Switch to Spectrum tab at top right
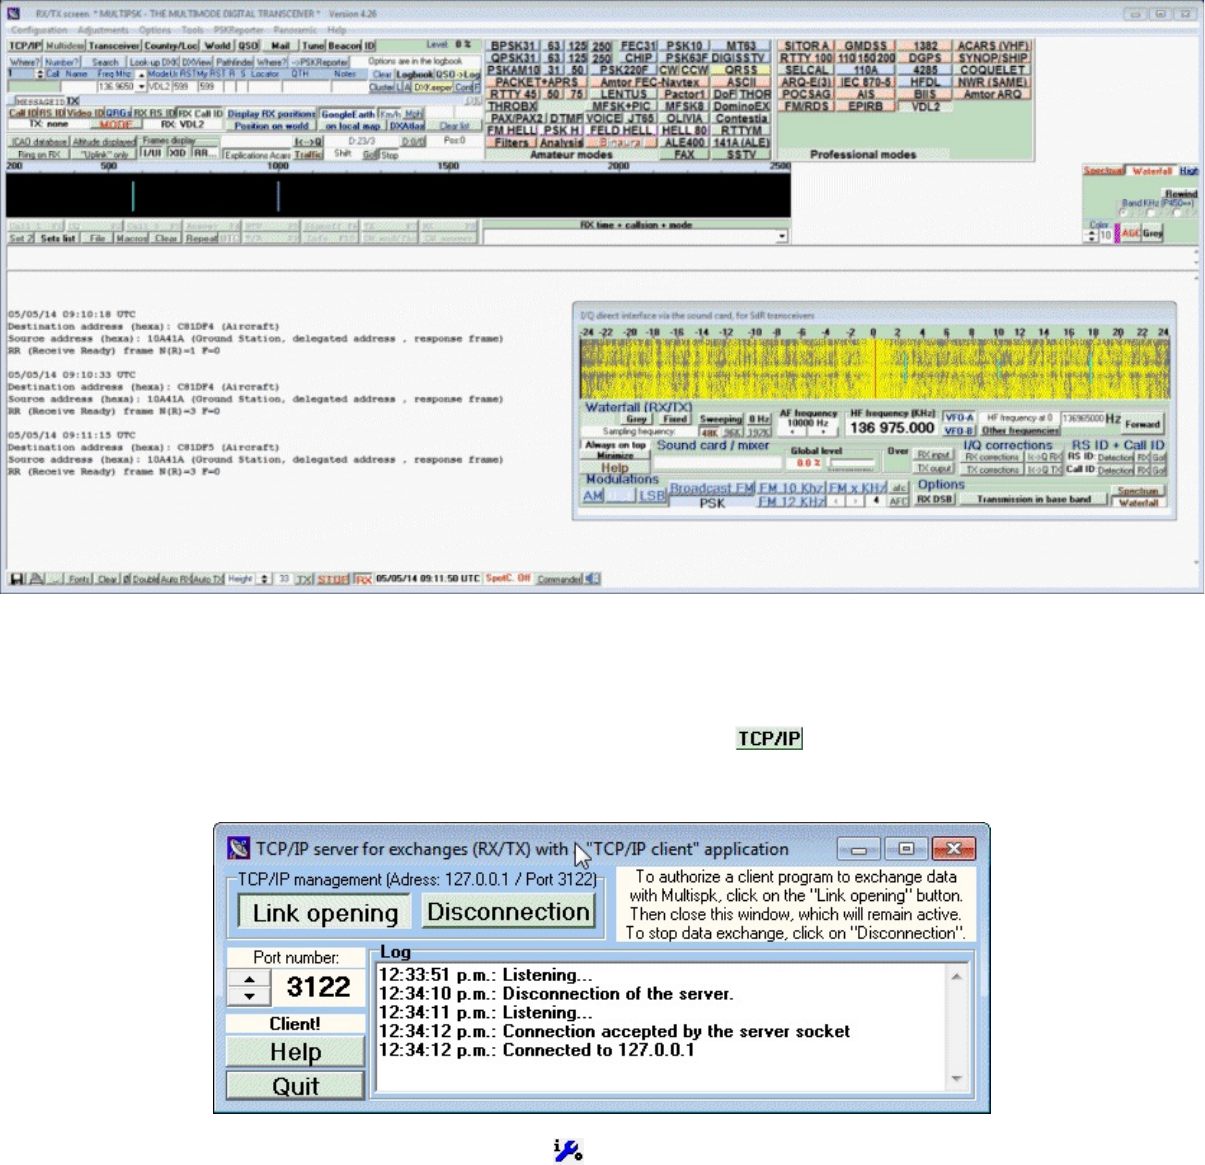This screenshot has height=1165, width=1205. tap(1104, 171)
